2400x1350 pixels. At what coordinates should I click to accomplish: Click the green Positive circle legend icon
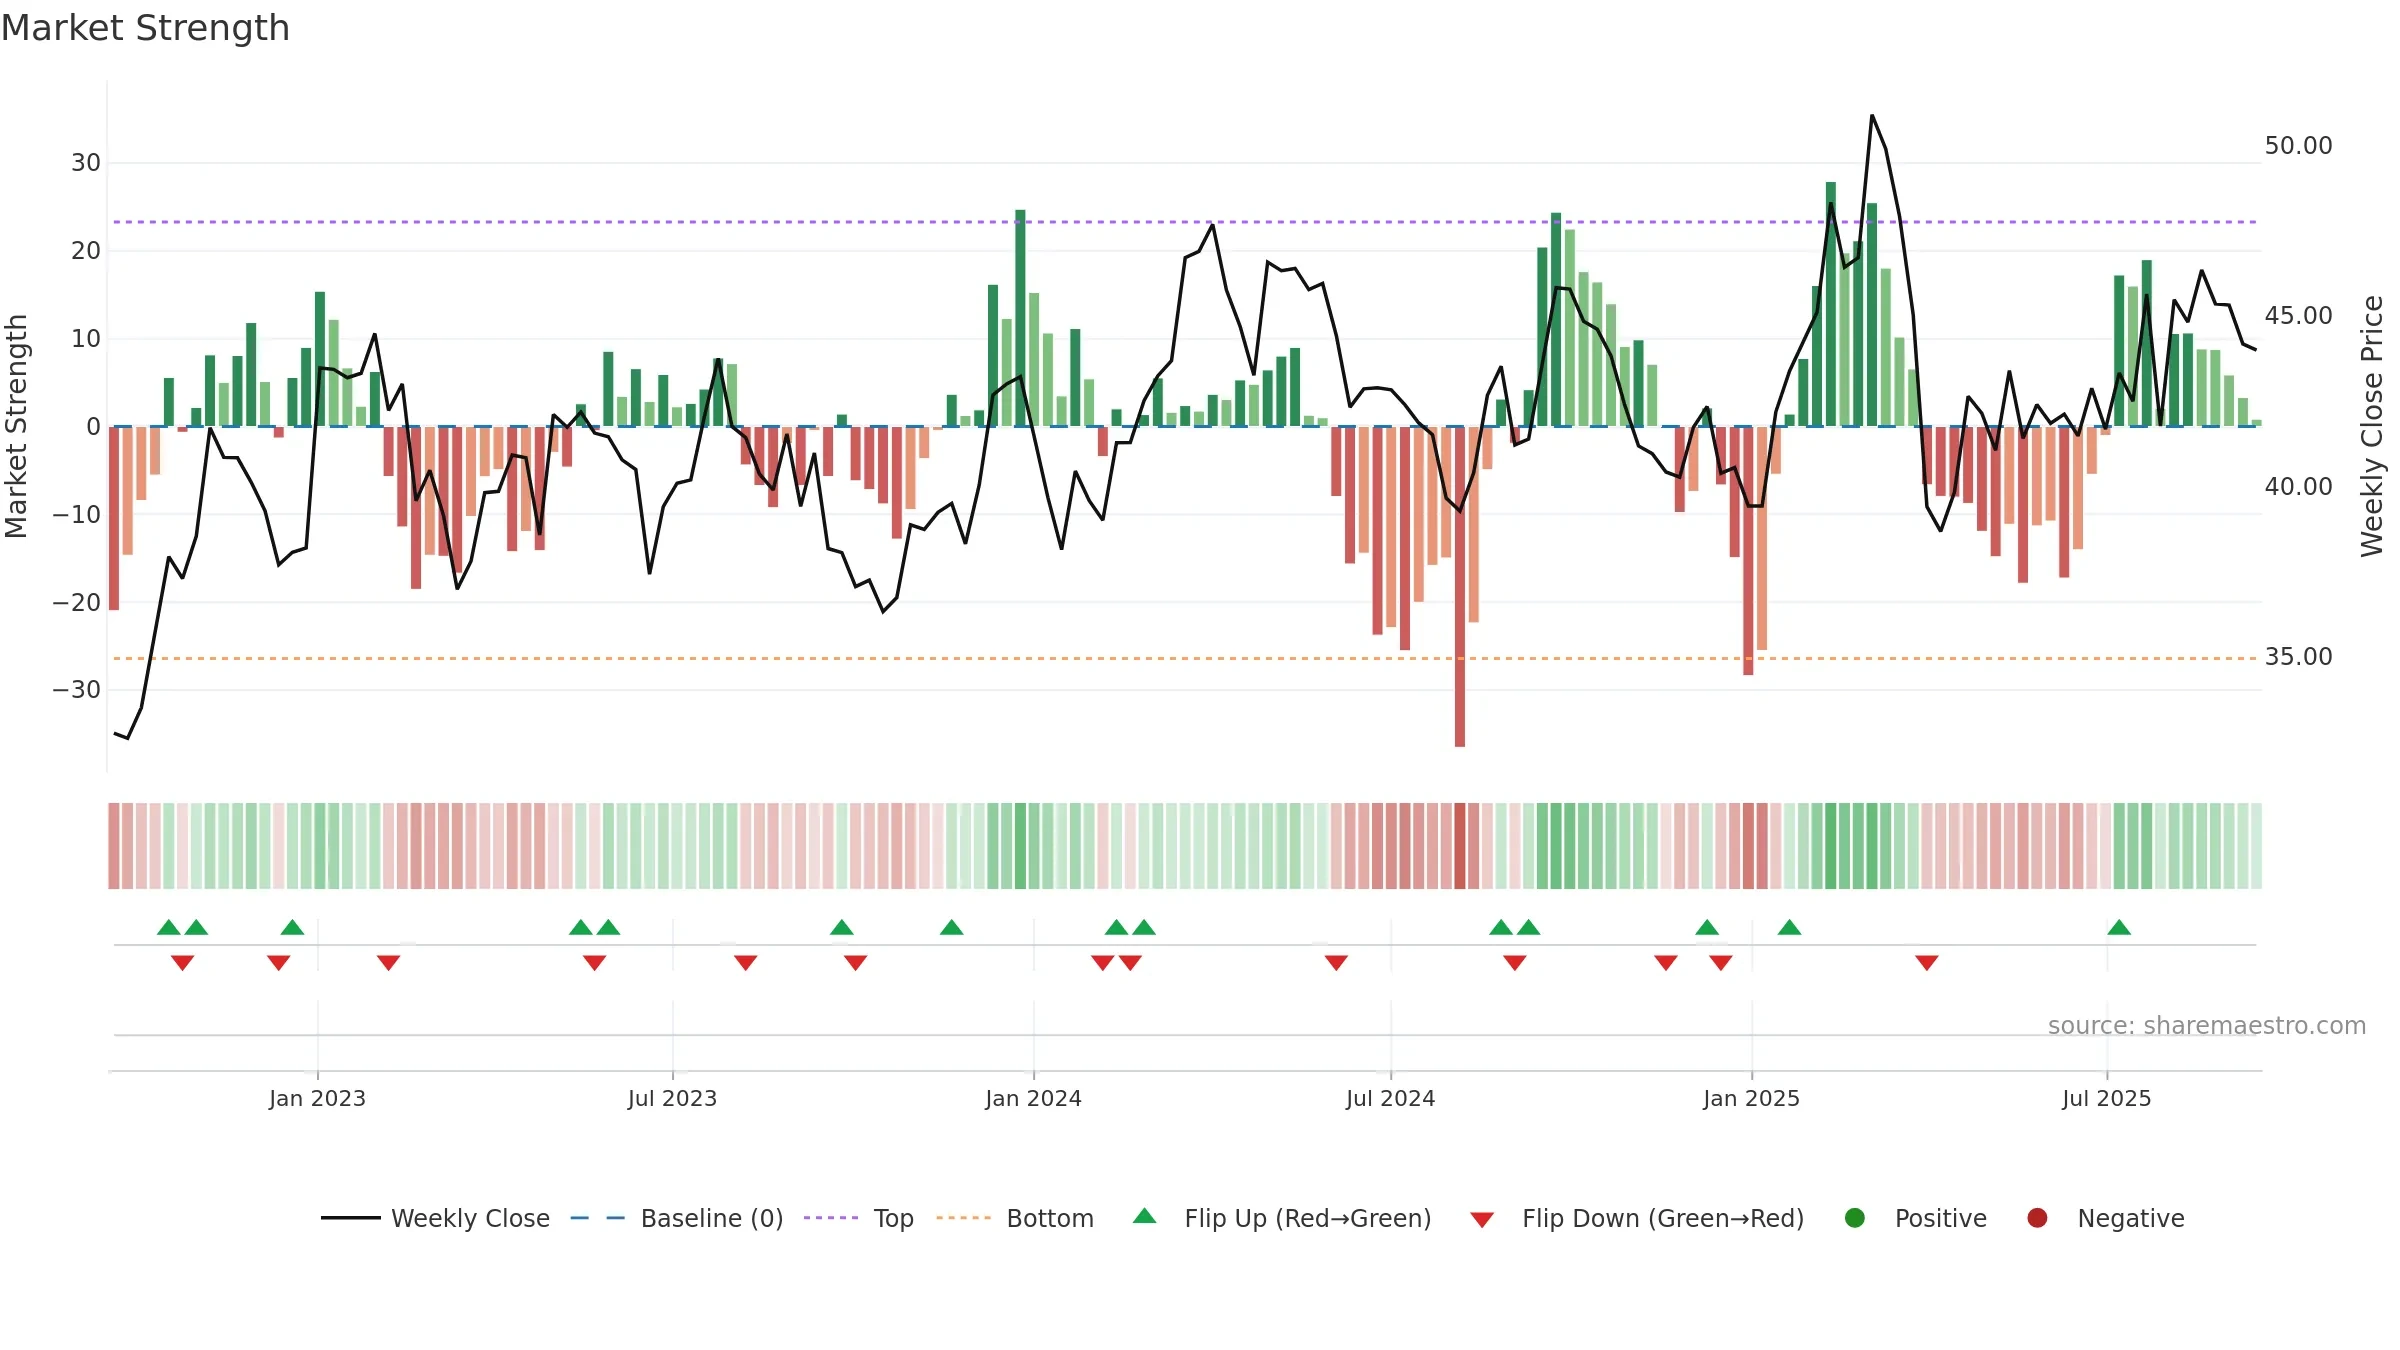1855,1218
